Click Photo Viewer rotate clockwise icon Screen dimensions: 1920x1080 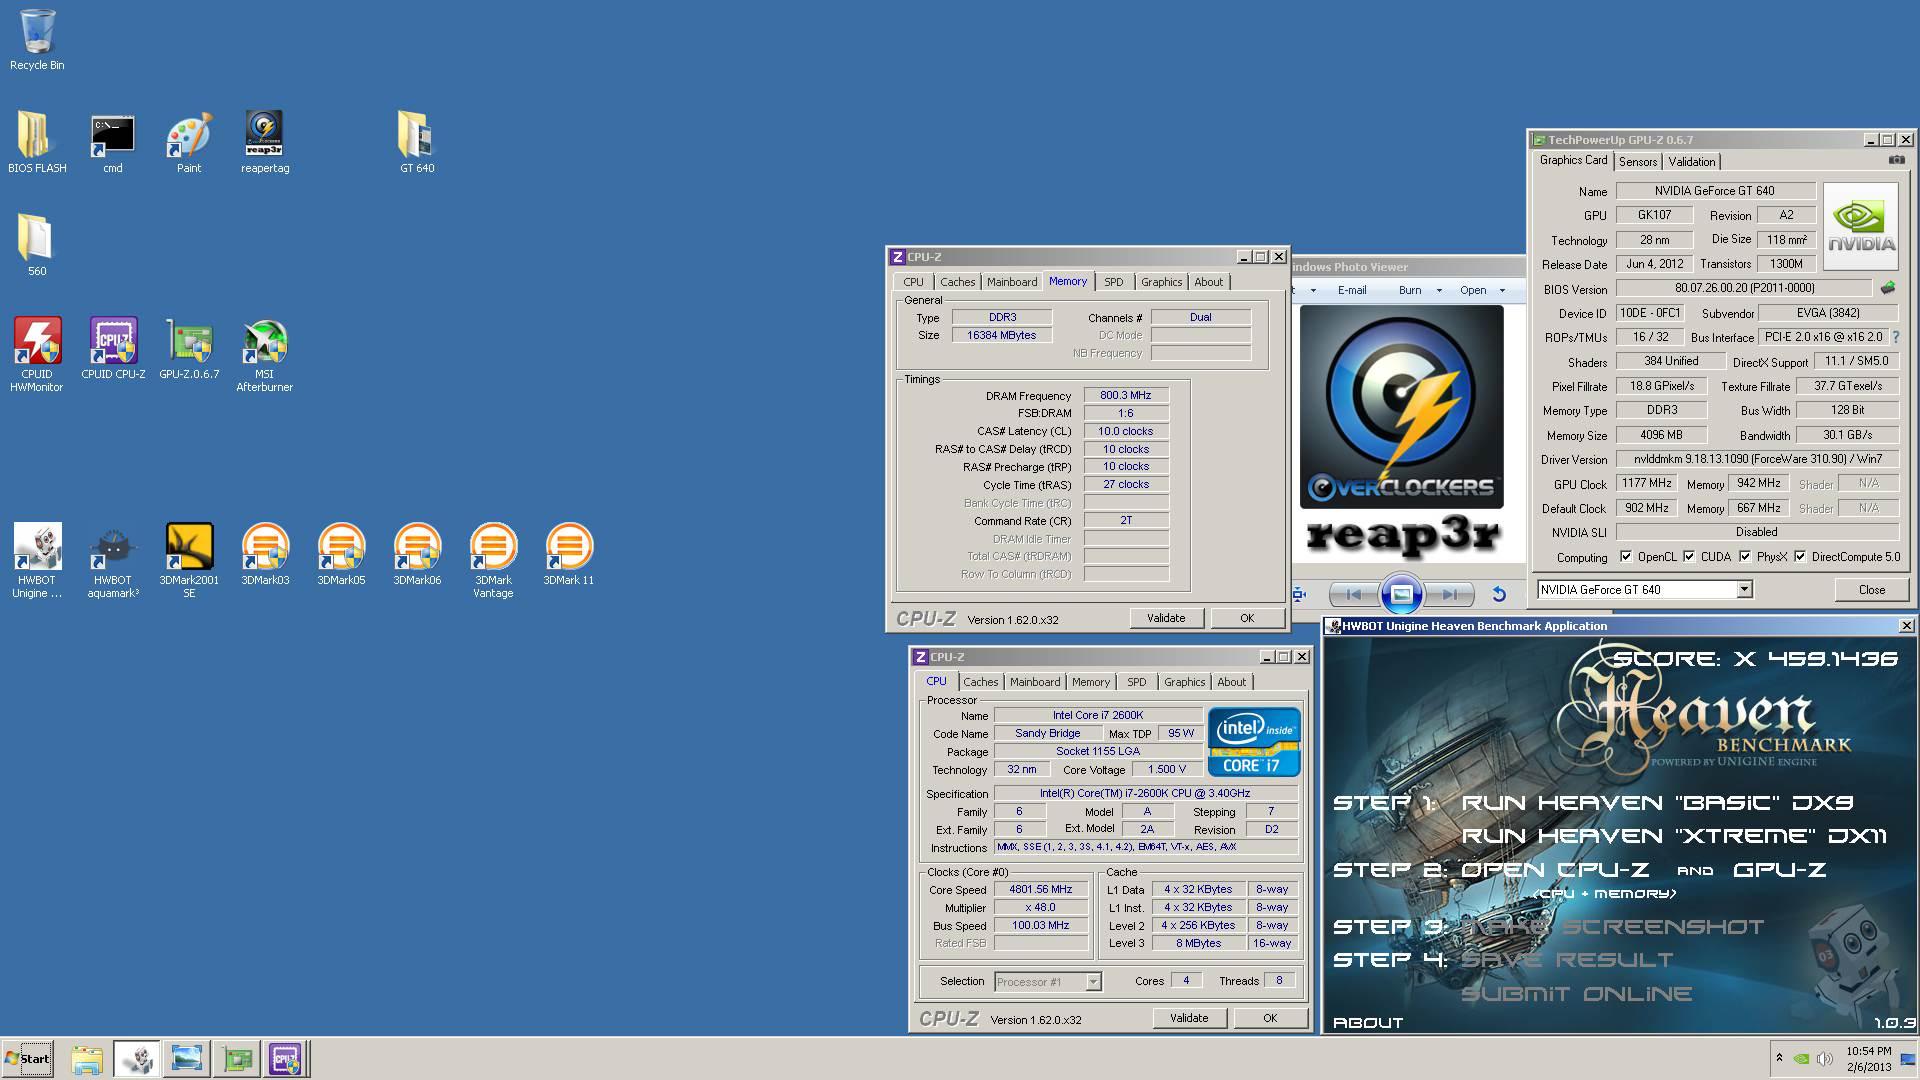(x=1498, y=594)
